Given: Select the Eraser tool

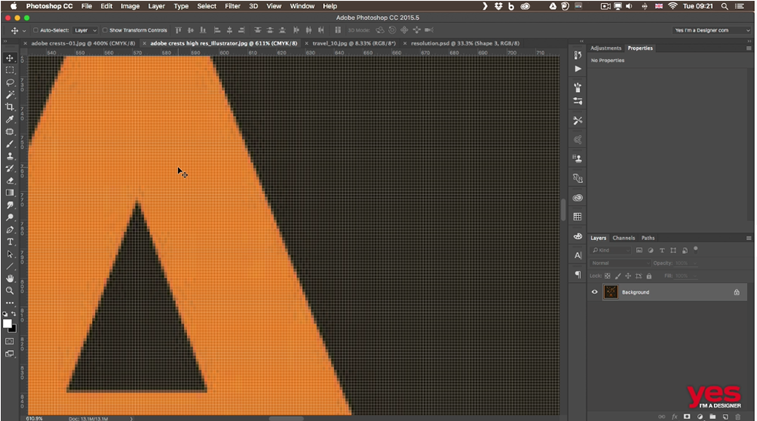Looking at the screenshot, I should click(x=10, y=181).
